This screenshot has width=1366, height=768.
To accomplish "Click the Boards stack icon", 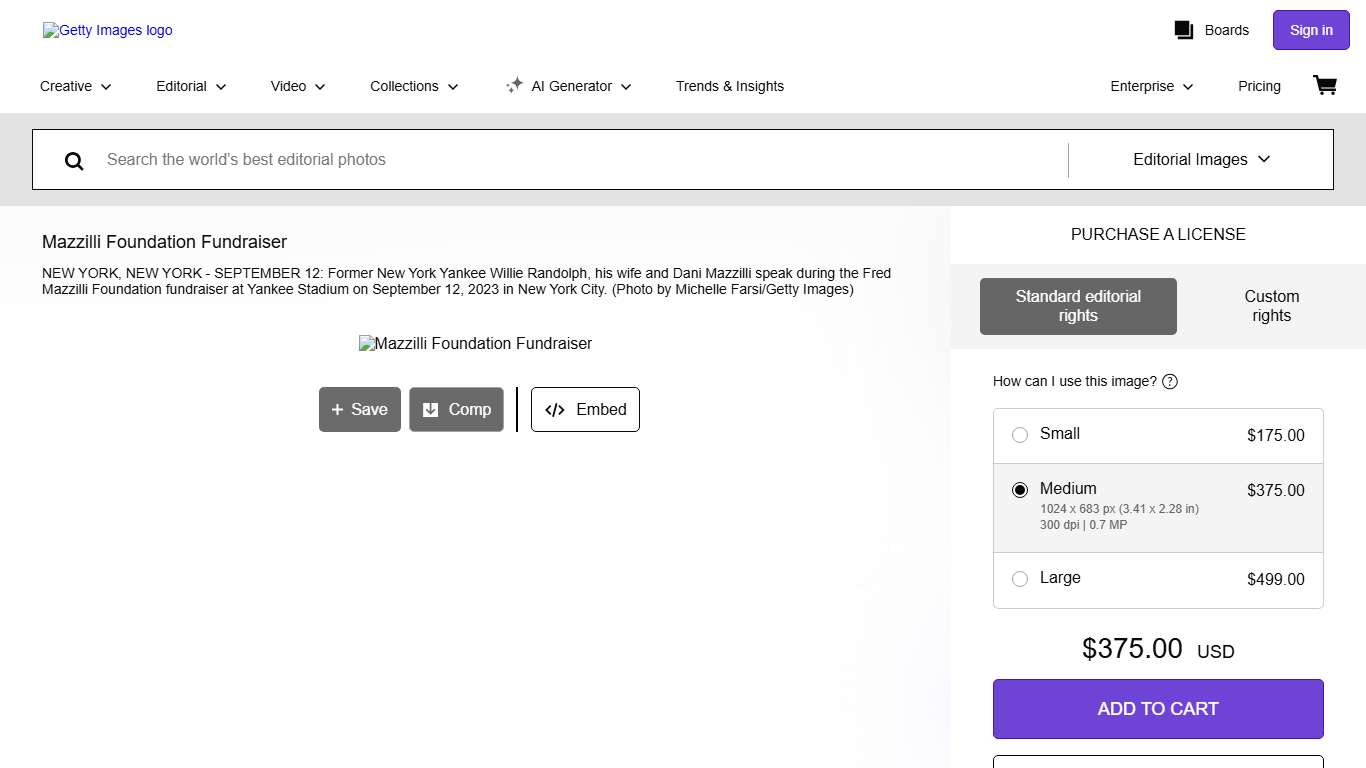I will click(x=1184, y=30).
